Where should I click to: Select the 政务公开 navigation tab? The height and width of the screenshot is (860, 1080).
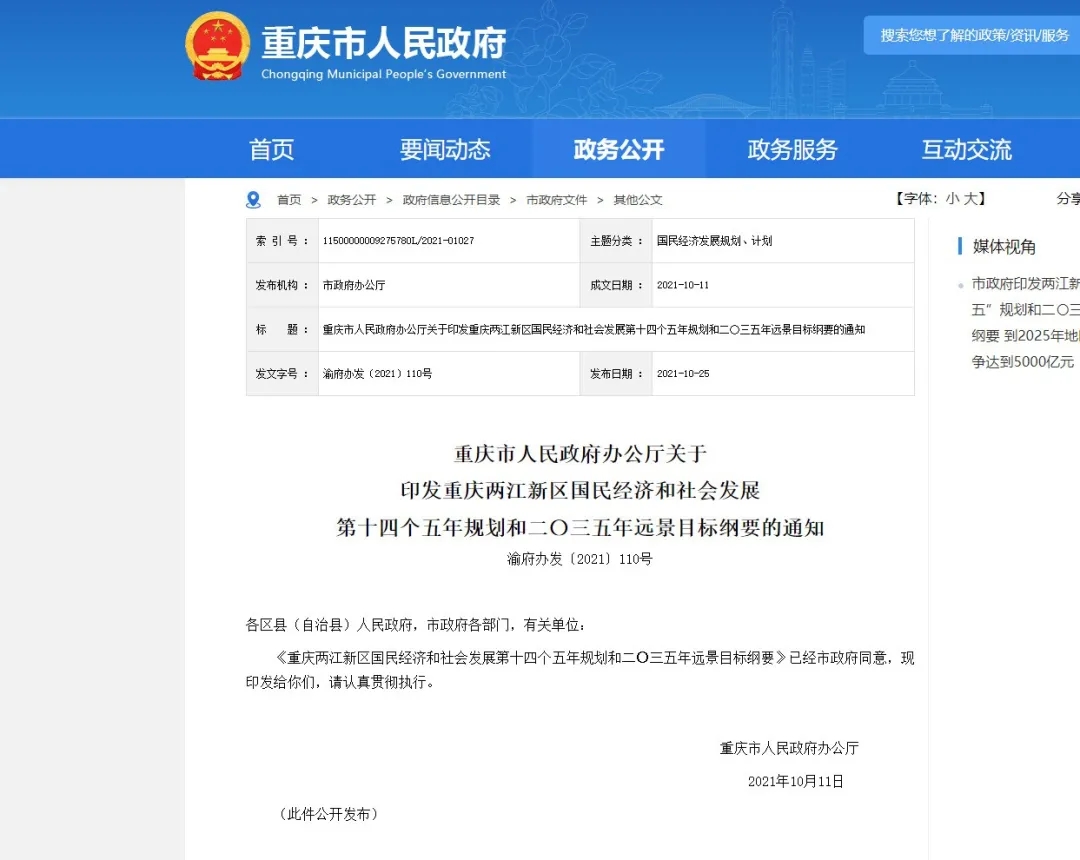pos(618,150)
